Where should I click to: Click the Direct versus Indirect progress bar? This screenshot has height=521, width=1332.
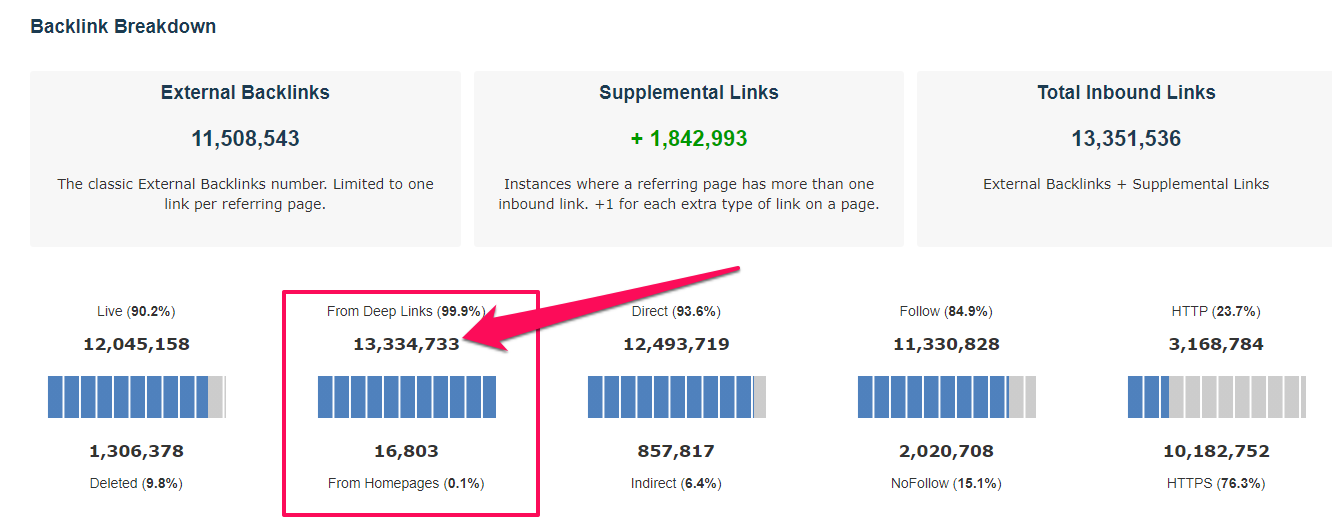click(677, 397)
